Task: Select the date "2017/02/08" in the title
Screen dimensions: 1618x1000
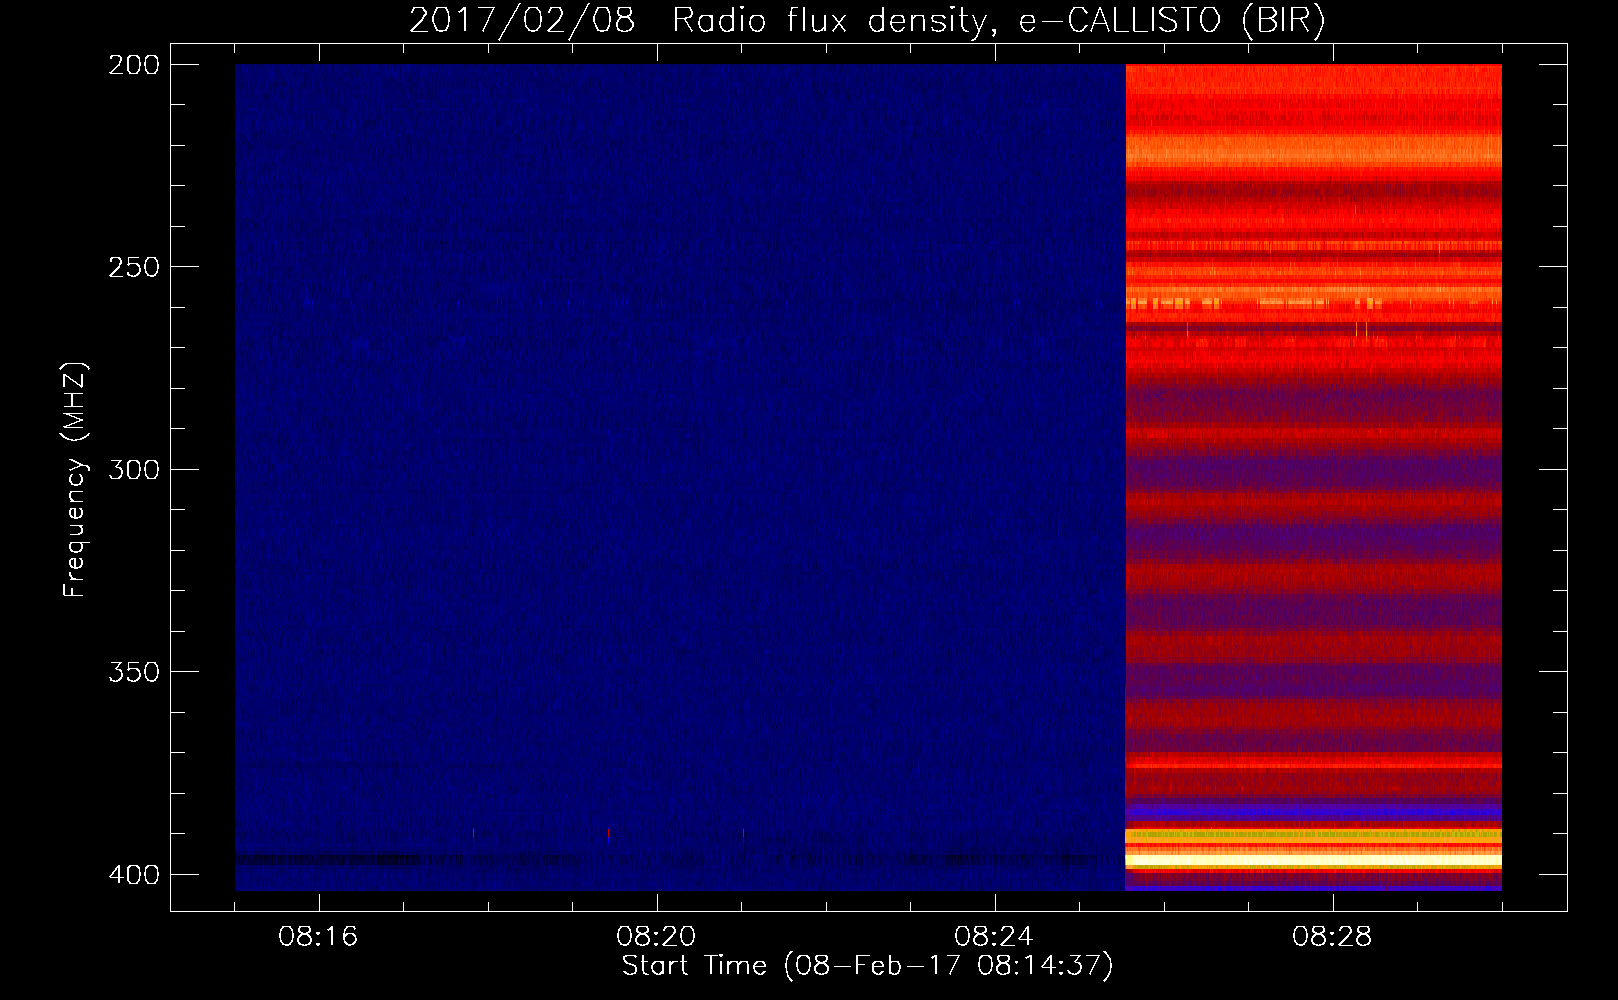Action: pyautogui.click(x=521, y=20)
